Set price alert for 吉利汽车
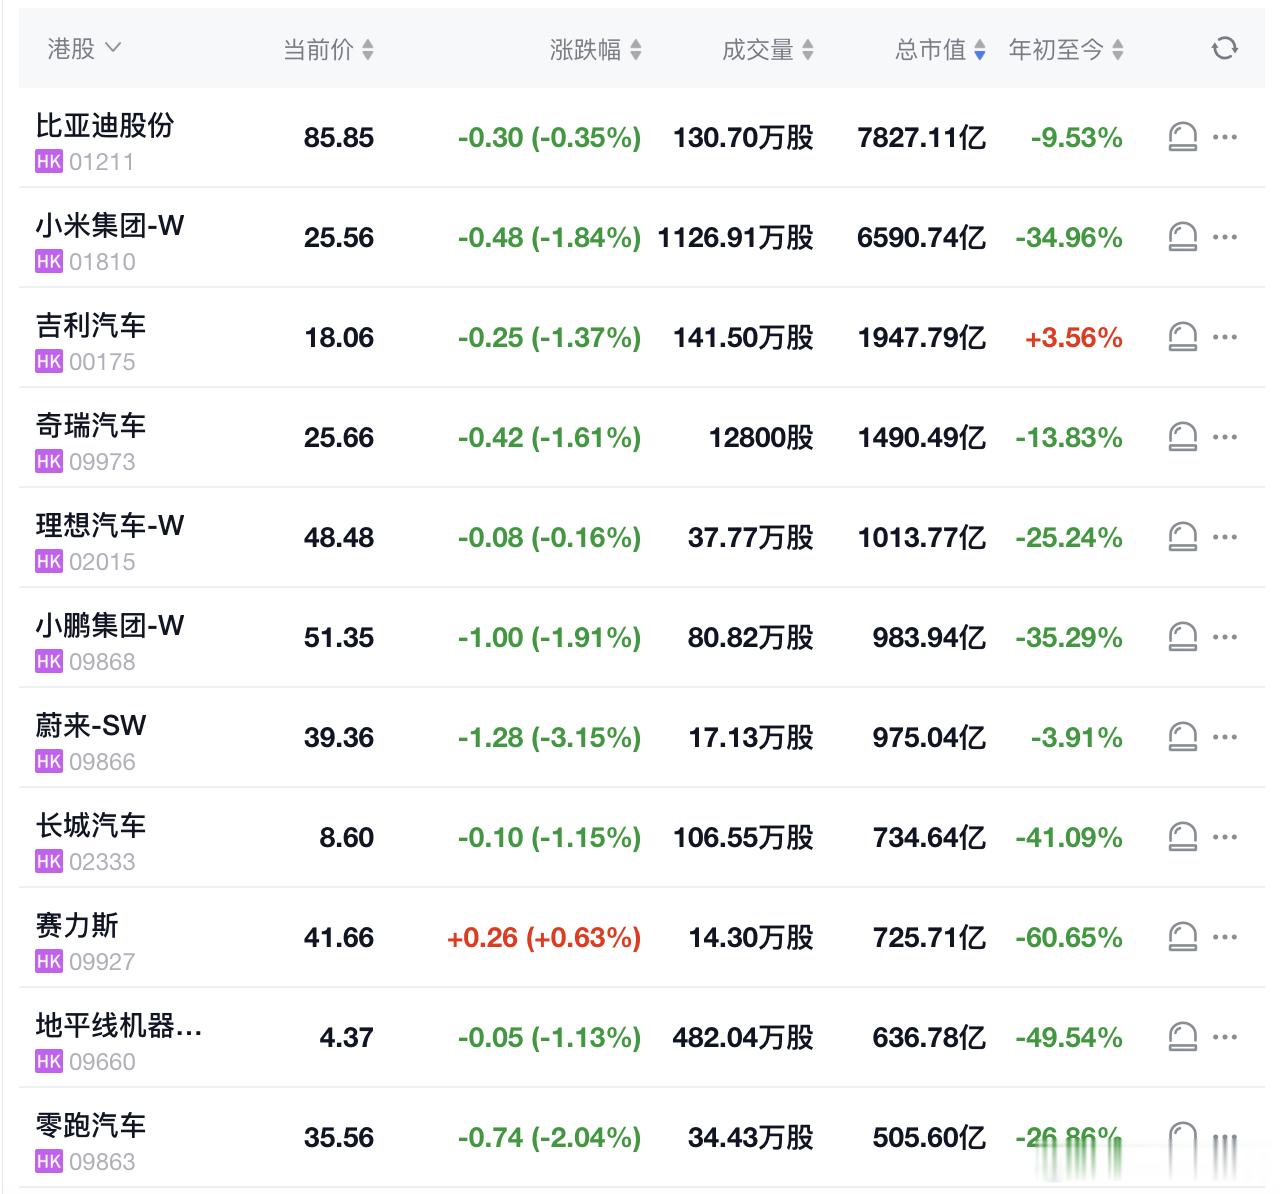Screen dimensions: 1280x1194 [1183, 337]
